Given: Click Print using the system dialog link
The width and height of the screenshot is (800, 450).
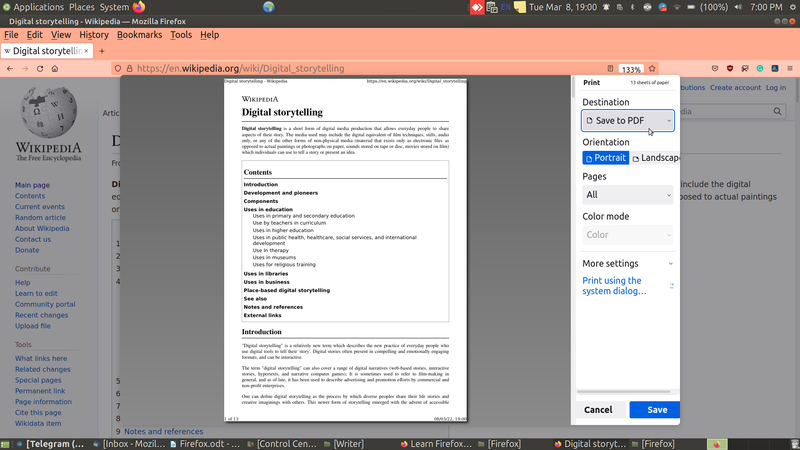Looking at the screenshot, I should coord(614,286).
